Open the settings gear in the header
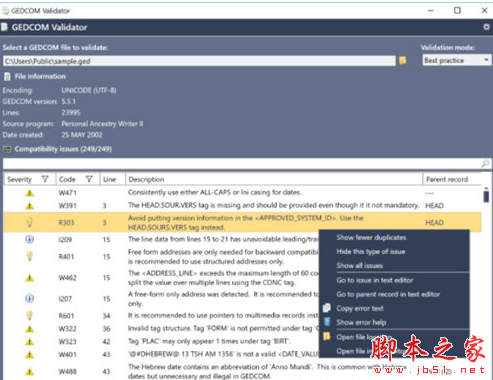This screenshot has height=380, width=493. coord(486,27)
